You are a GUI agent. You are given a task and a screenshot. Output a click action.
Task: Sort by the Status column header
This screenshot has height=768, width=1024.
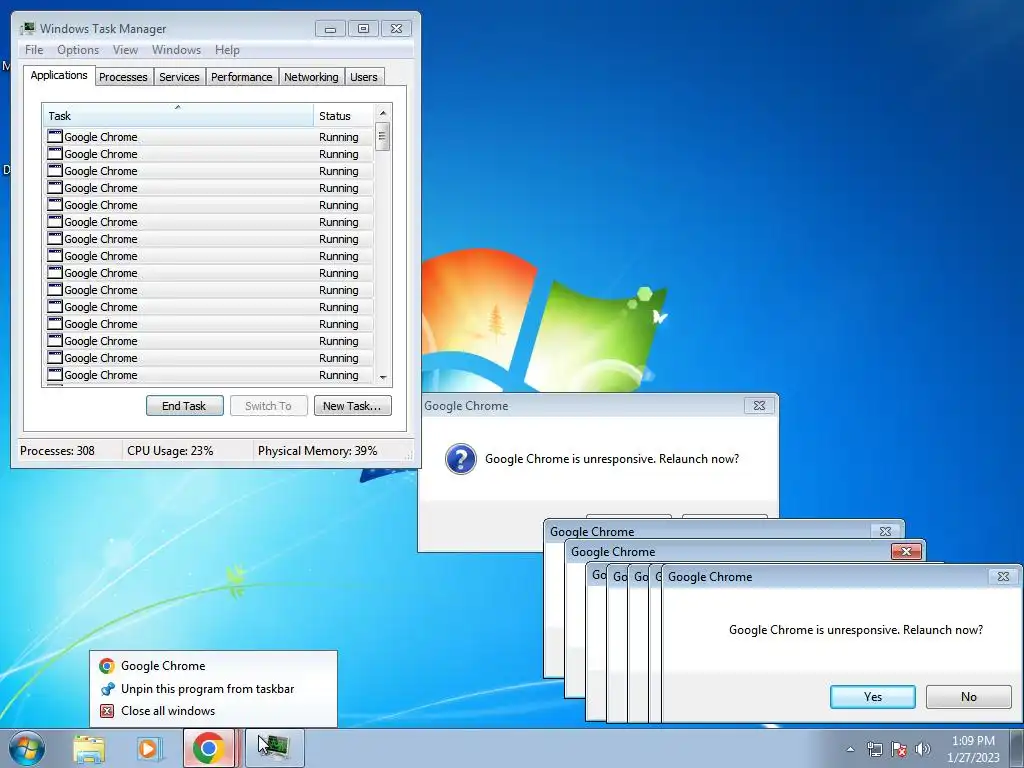click(343, 116)
